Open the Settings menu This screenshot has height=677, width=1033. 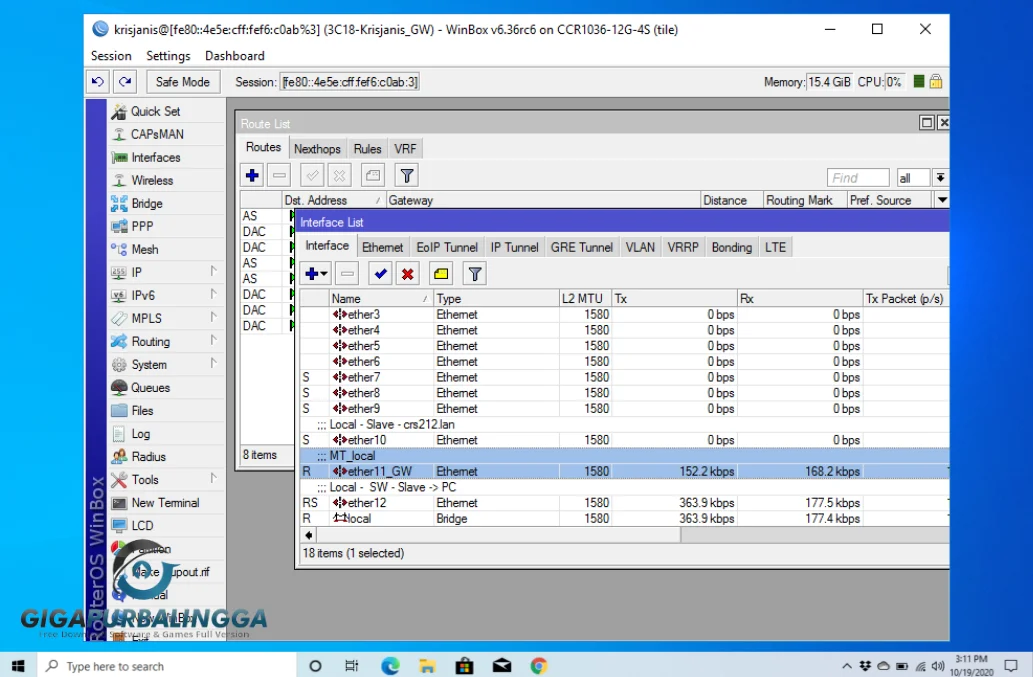coord(168,56)
